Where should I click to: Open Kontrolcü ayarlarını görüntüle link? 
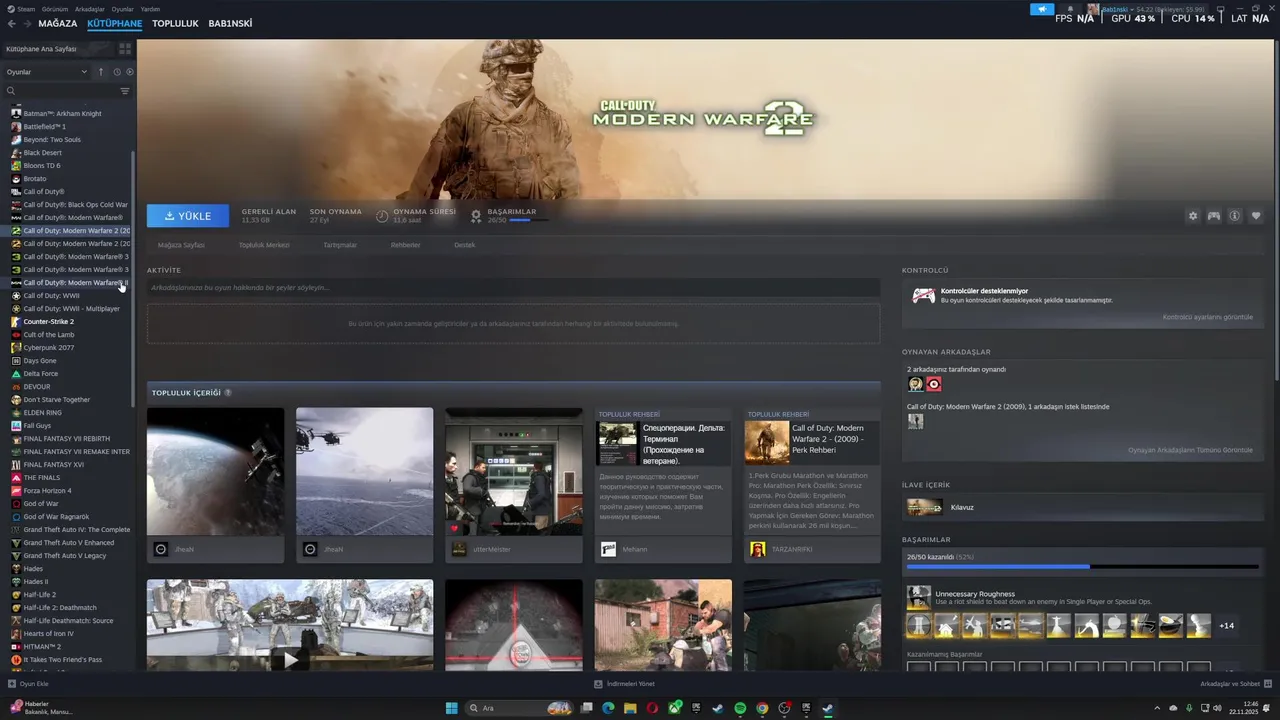[1207, 317]
